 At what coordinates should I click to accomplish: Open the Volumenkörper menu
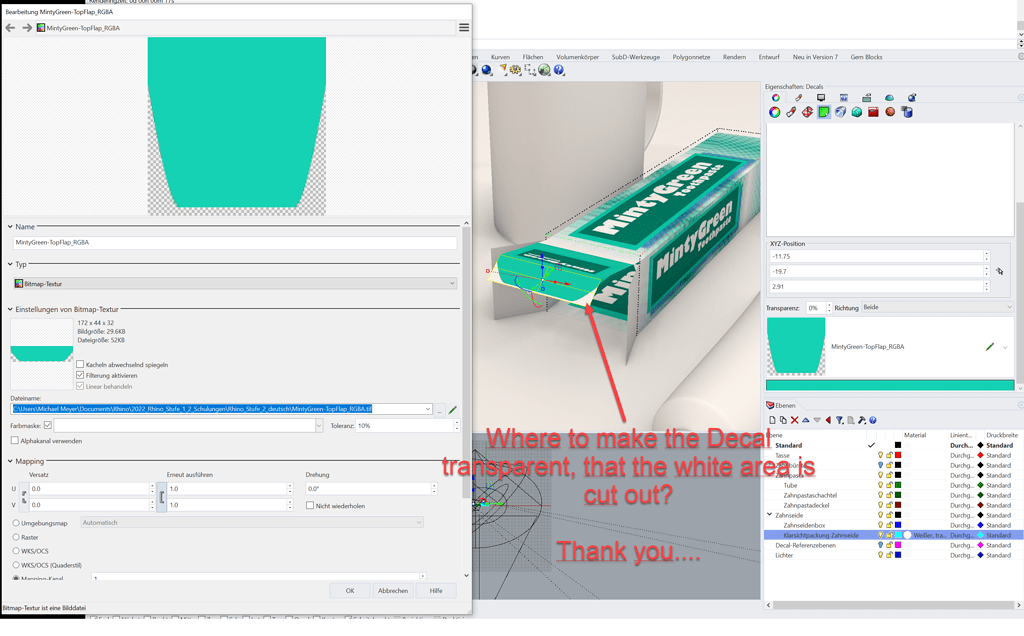577,56
